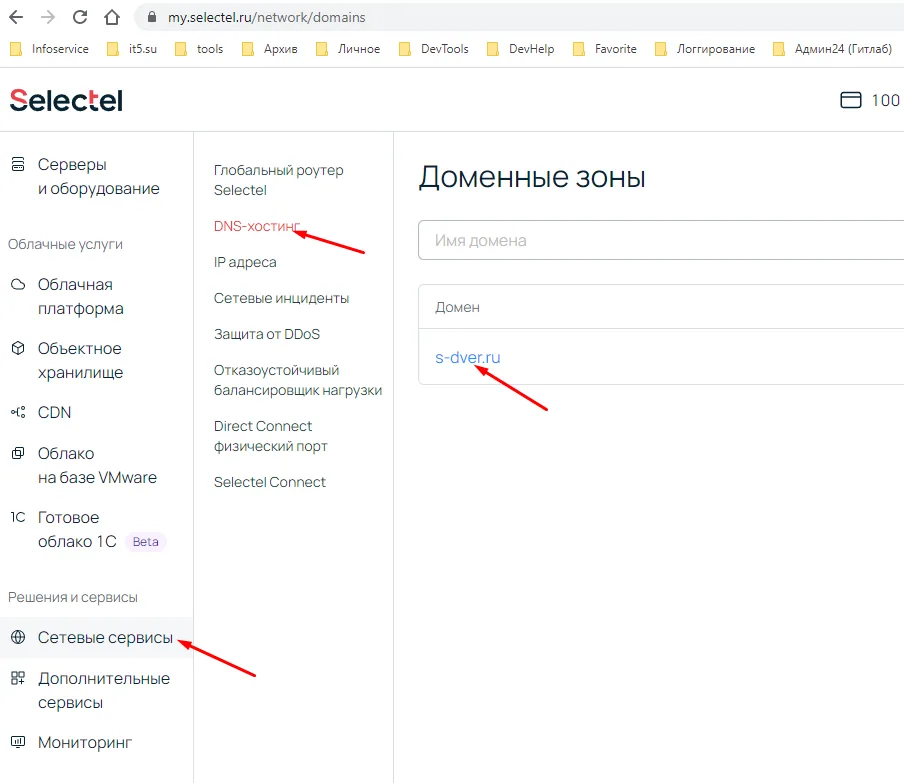This screenshot has height=783, width=904.
Task: Click the cloud icon next to Облачная платформа
Action: tap(18, 284)
